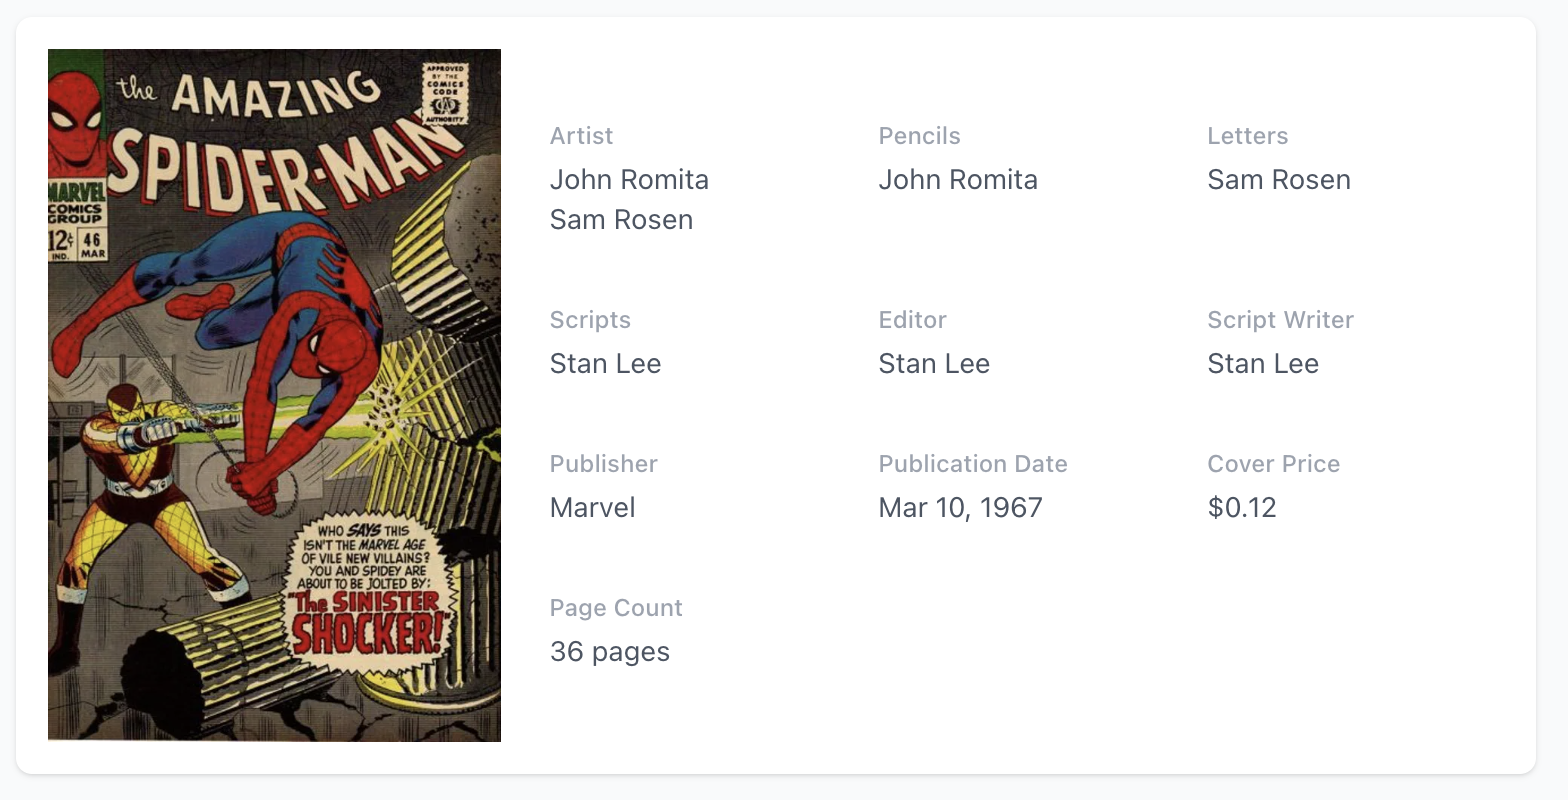Screen dimensions: 1568x800
Task: Select the 36 pages value
Action: (609, 652)
